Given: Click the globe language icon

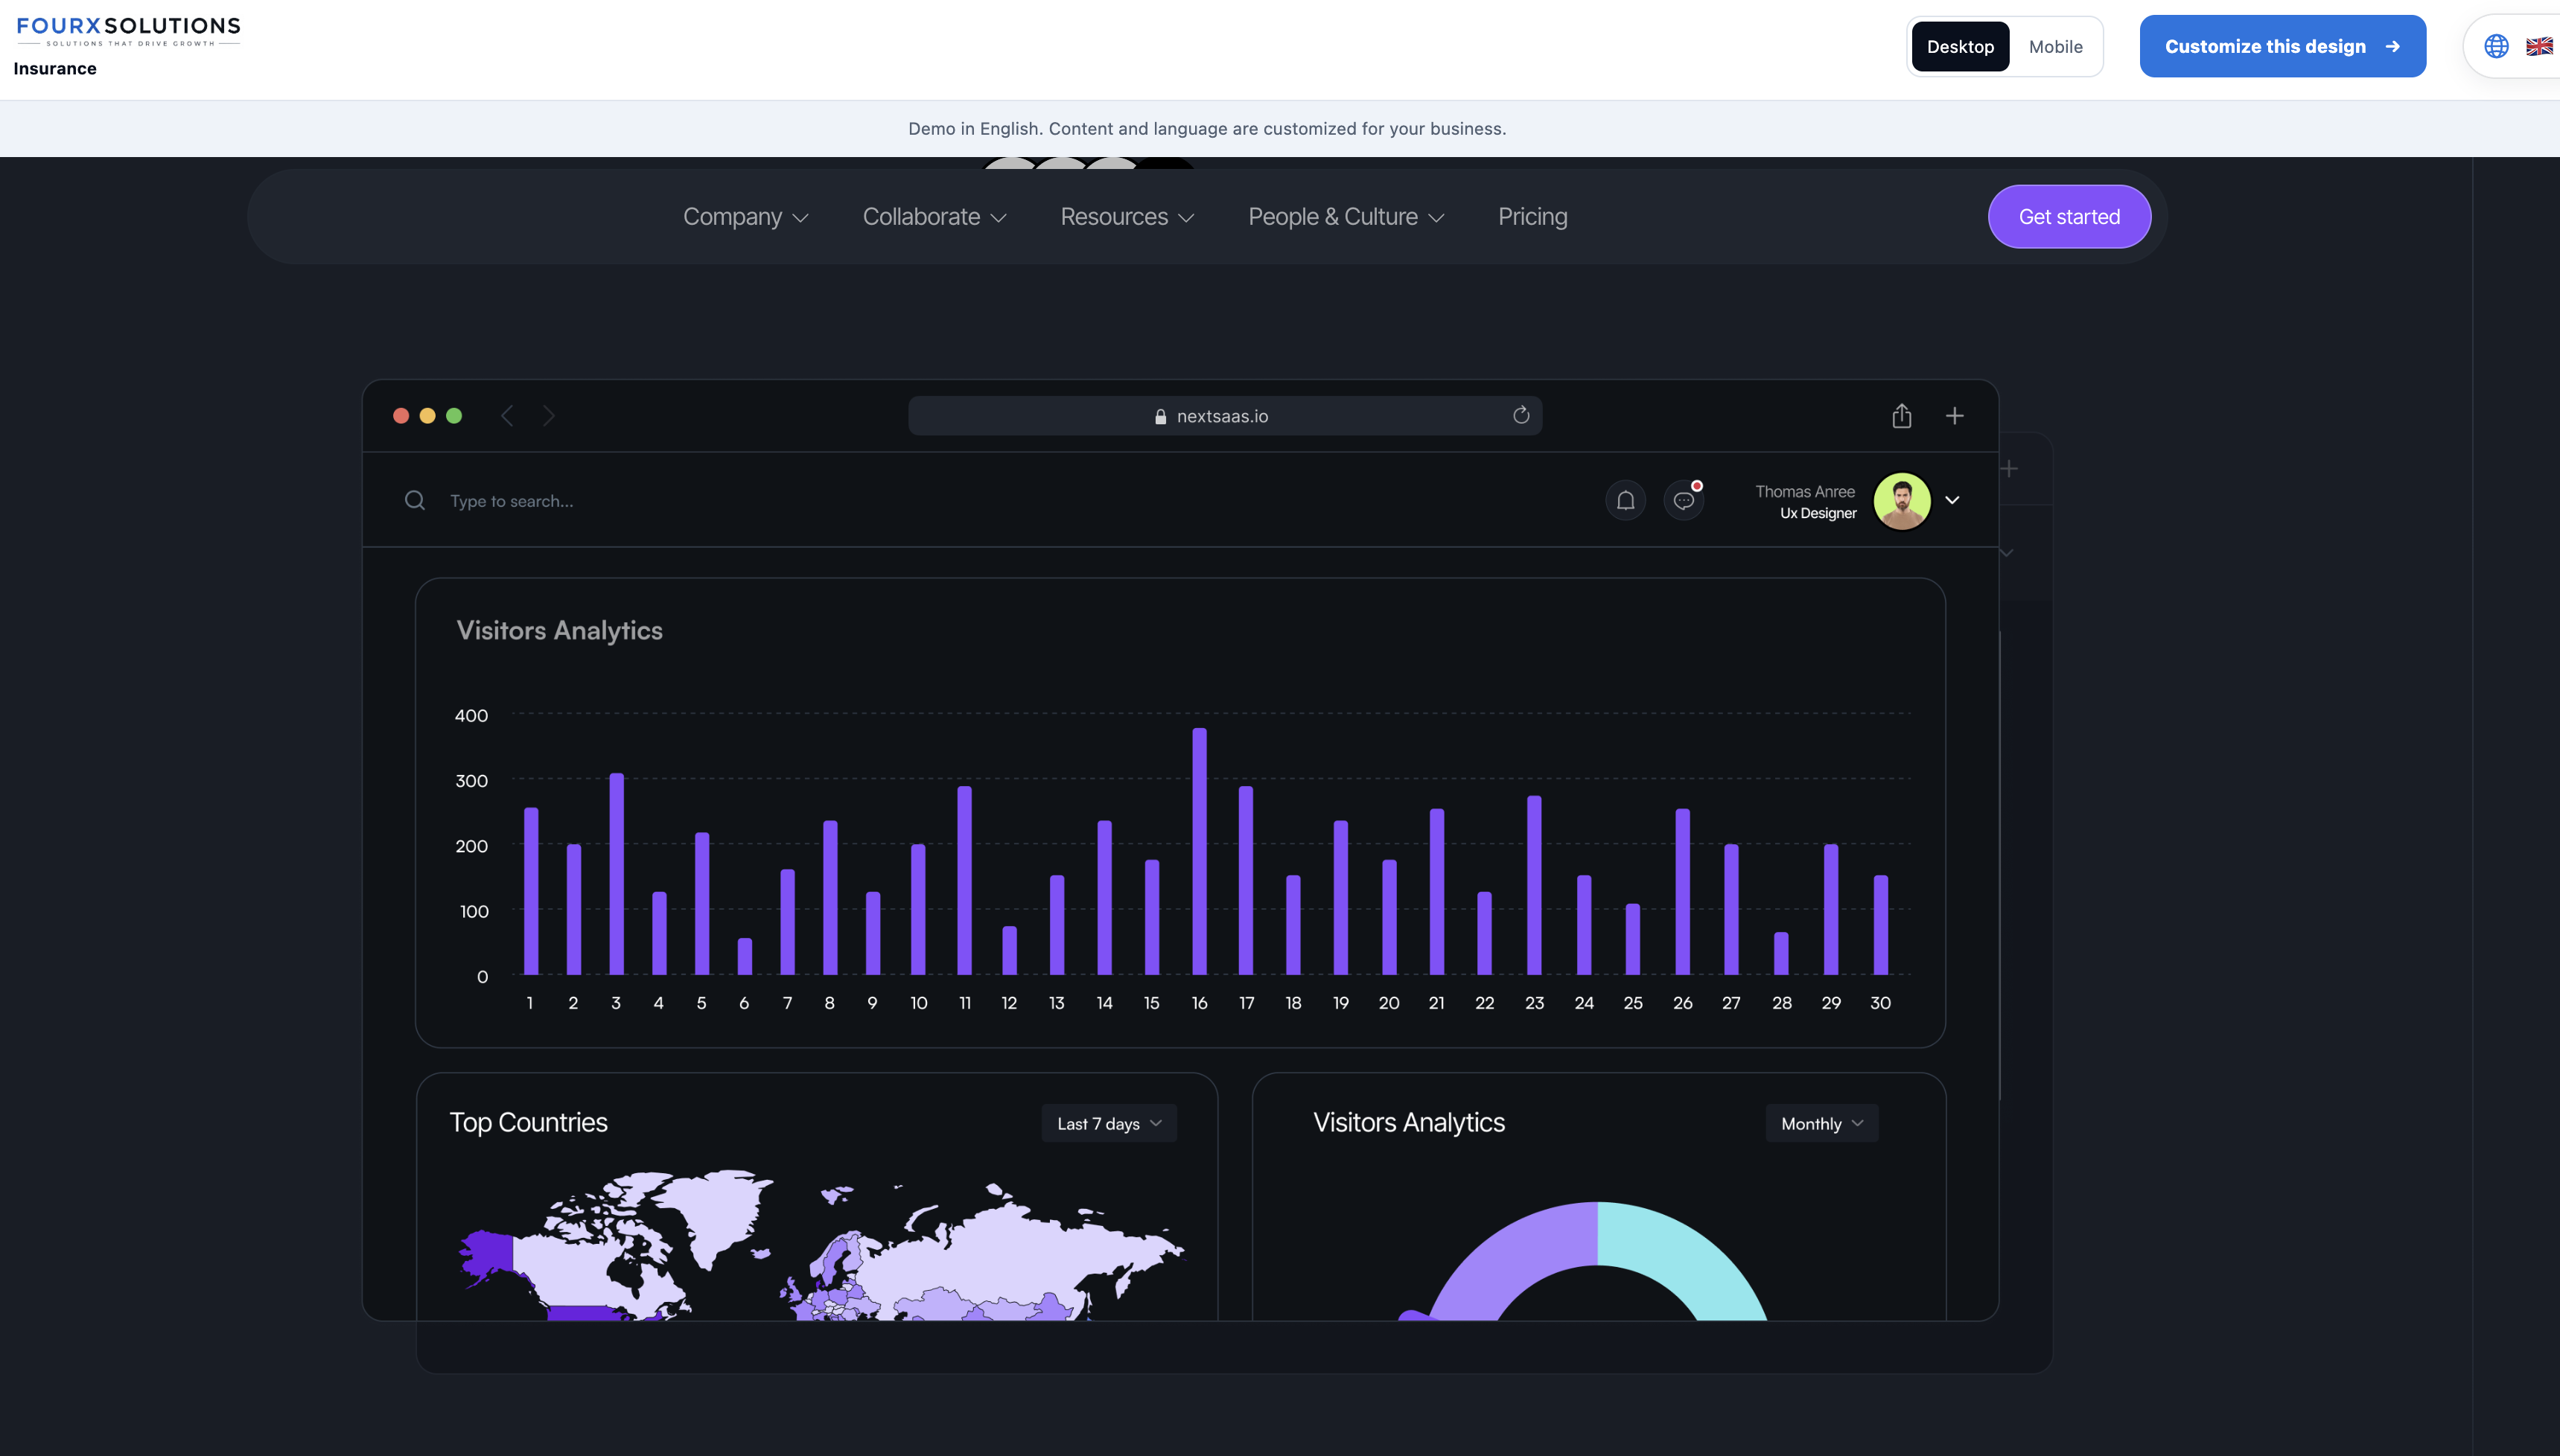Looking at the screenshot, I should (2496, 46).
